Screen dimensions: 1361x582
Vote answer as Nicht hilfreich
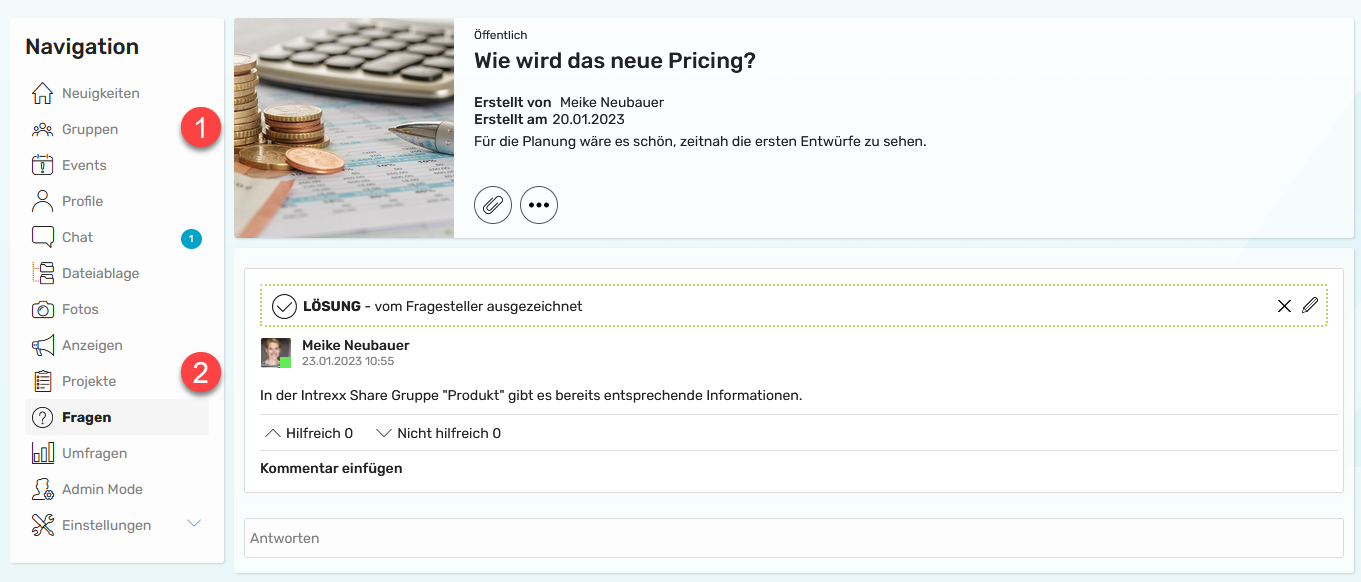coord(438,433)
